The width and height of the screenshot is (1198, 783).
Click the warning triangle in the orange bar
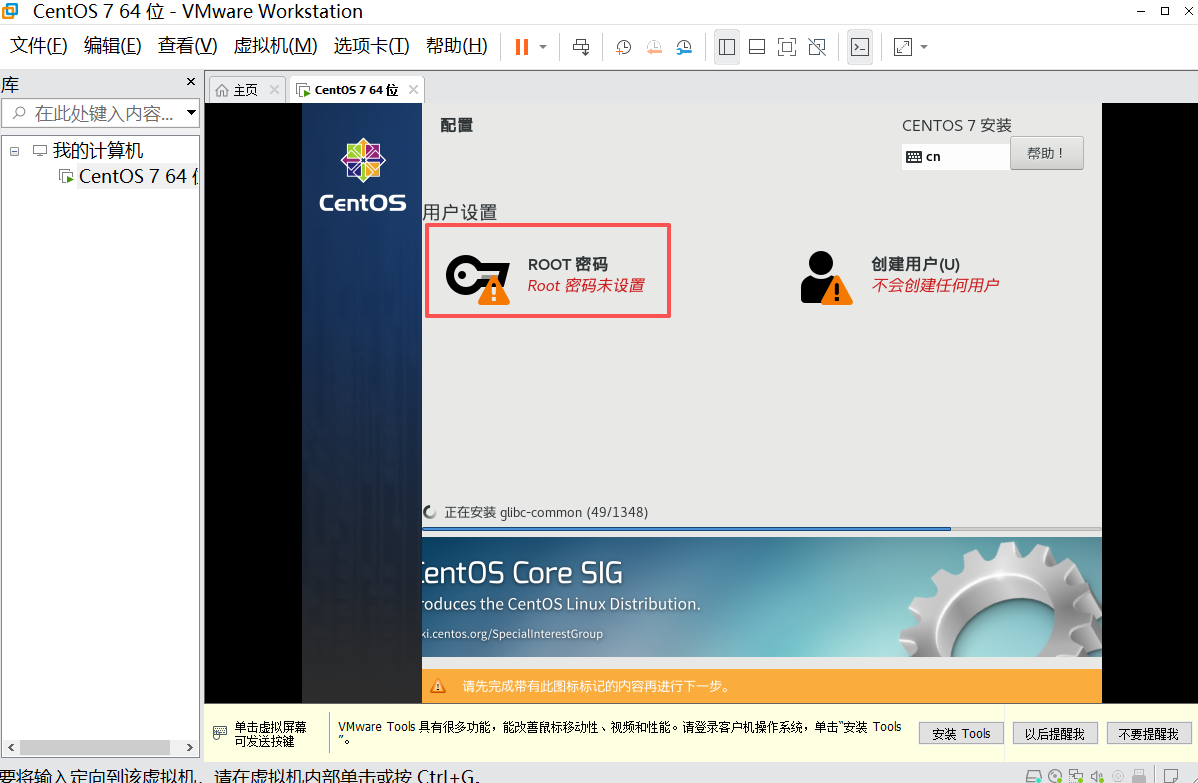tap(438, 686)
